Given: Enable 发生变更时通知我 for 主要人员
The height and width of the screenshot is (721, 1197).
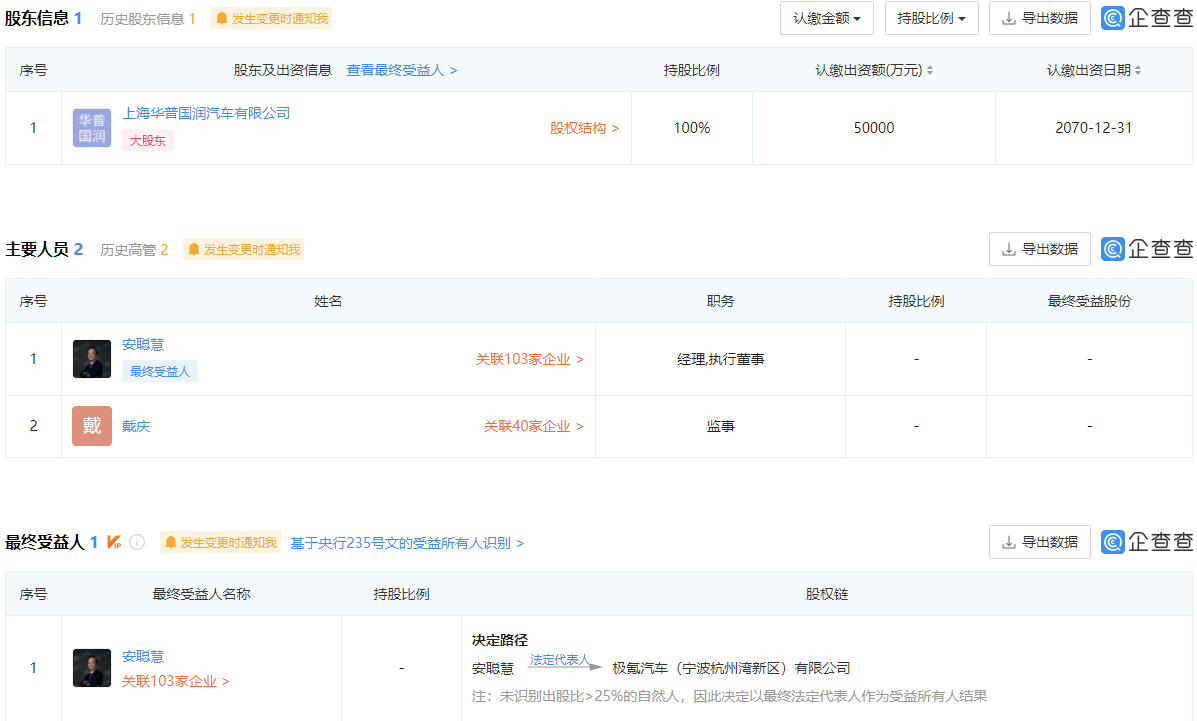Looking at the screenshot, I should (x=243, y=249).
